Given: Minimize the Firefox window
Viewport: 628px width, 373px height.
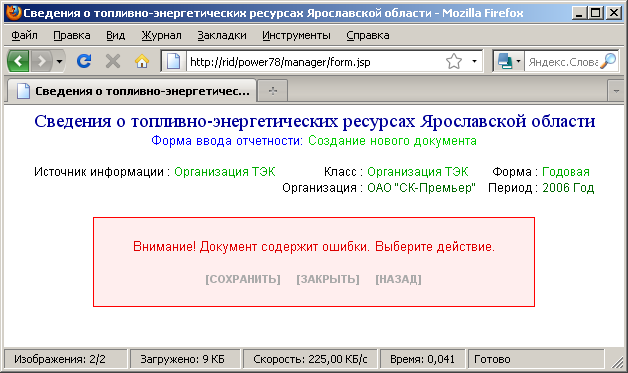Looking at the screenshot, I should [579, 13].
